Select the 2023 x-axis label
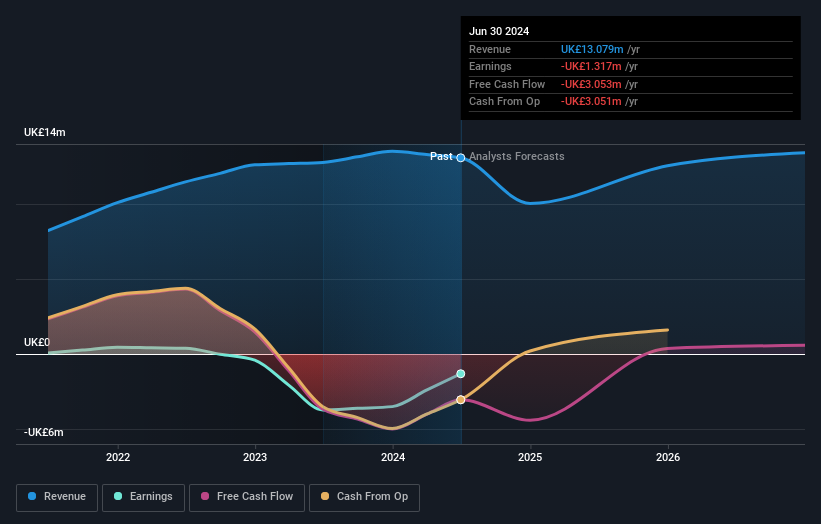 click(x=255, y=457)
